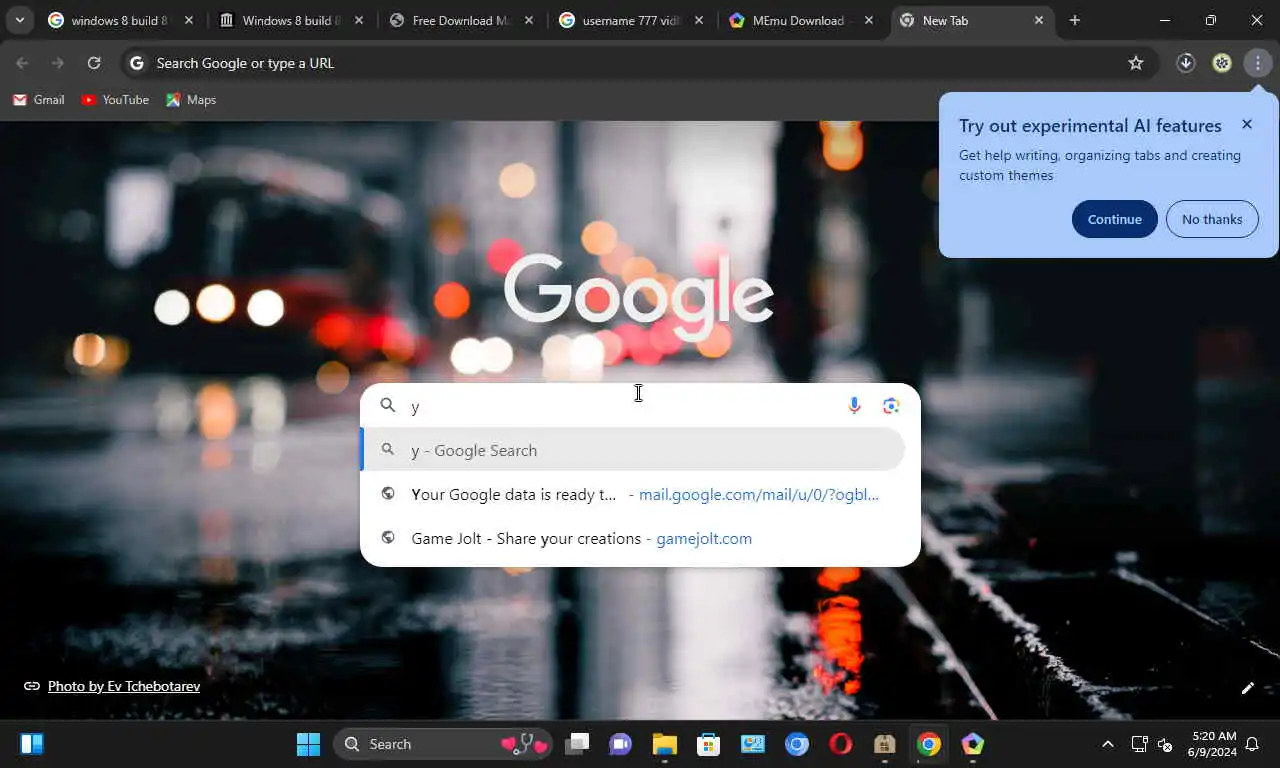Start voice search with microphone
The image size is (1280, 768).
click(854, 405)
